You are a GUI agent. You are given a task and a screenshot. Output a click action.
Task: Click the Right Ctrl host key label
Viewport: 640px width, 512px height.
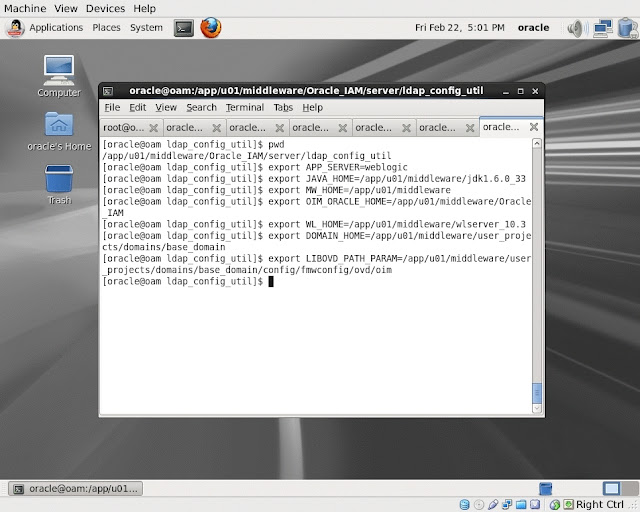(599, 505)
